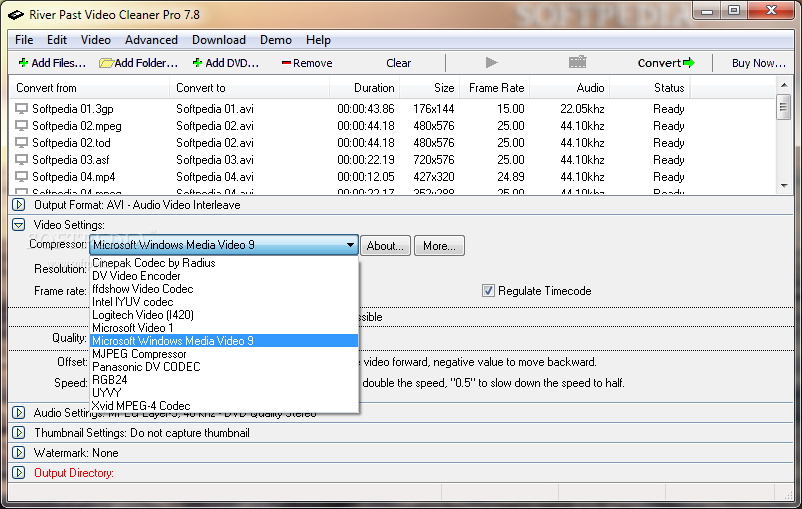Sort by the Duration column header
Screen dimensions: 802x509
[364, 88]
